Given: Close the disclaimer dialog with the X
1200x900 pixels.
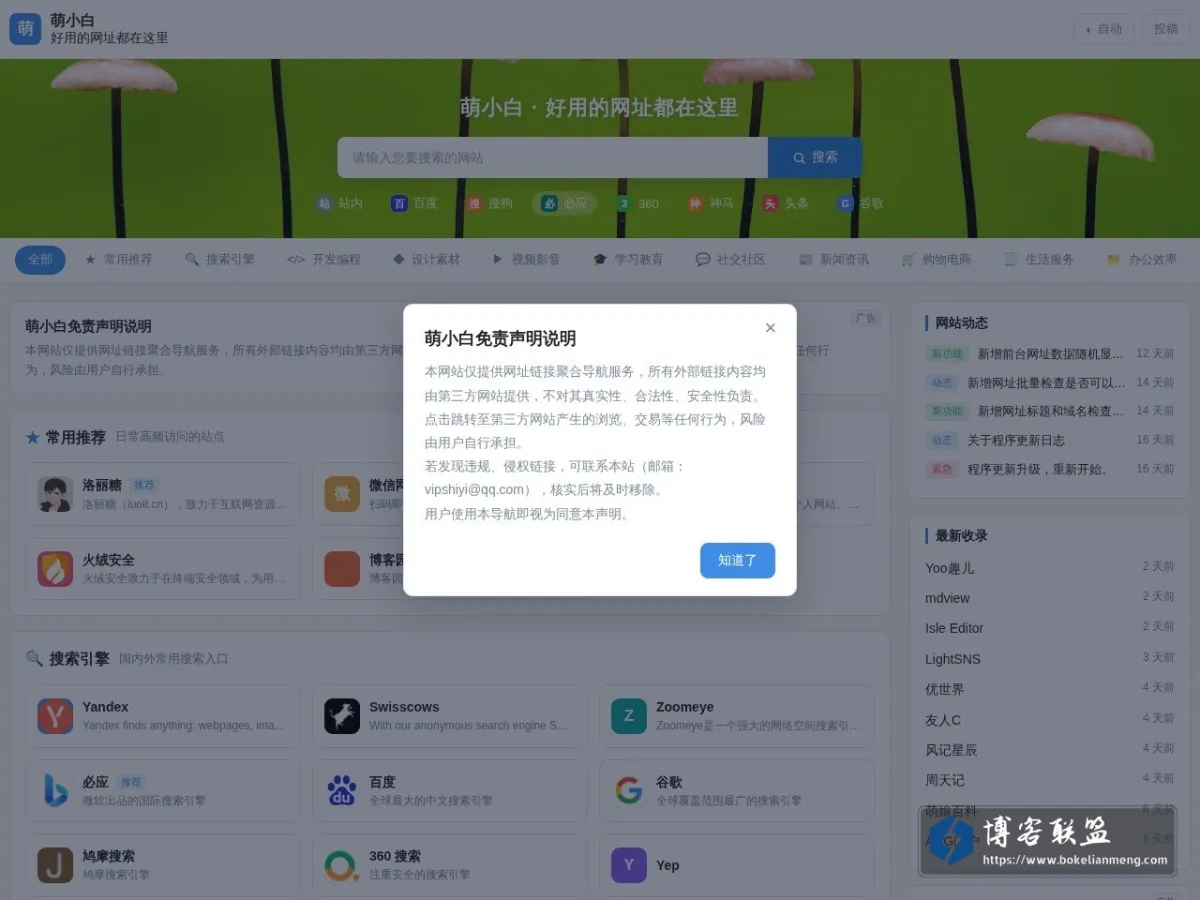Looking at the screenshot, I should click(770, 327).
